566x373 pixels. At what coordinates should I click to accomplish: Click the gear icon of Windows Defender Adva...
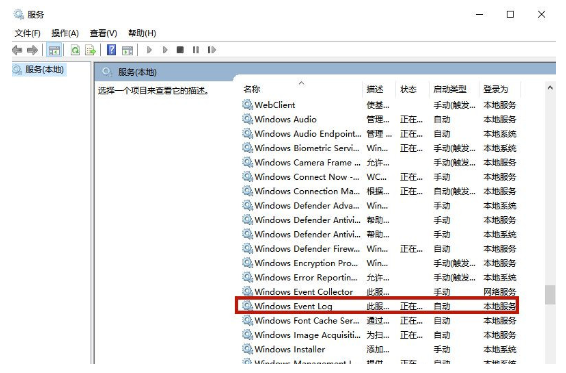(x=247, y=205)
